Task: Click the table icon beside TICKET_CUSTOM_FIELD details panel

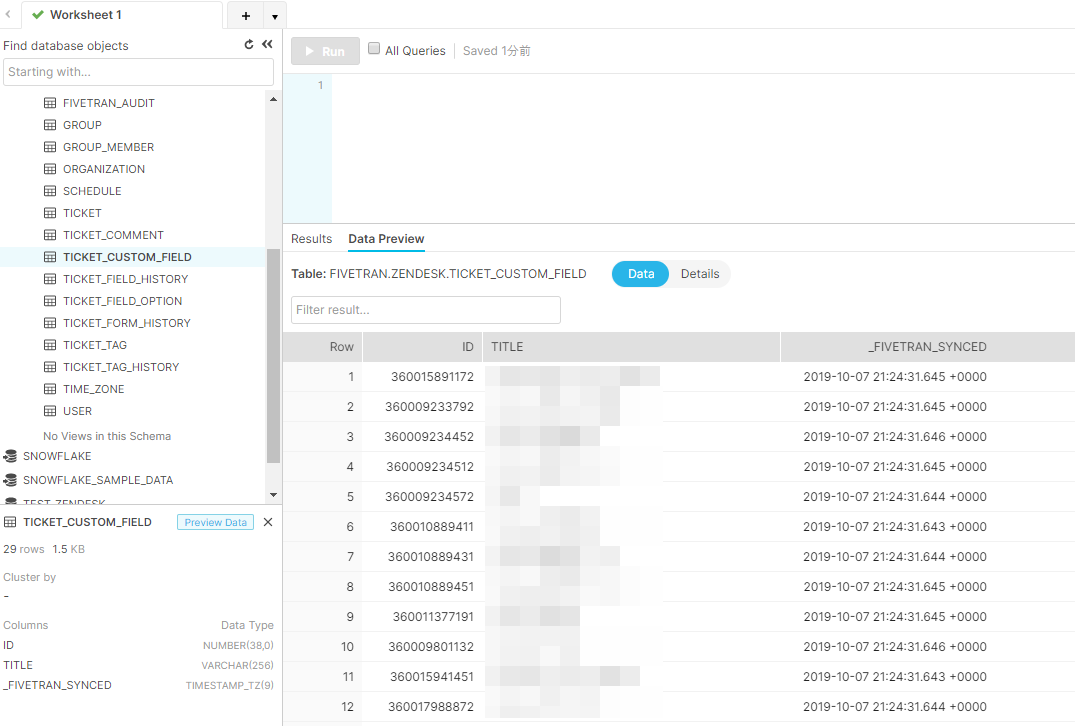Action: coord(9,521)
